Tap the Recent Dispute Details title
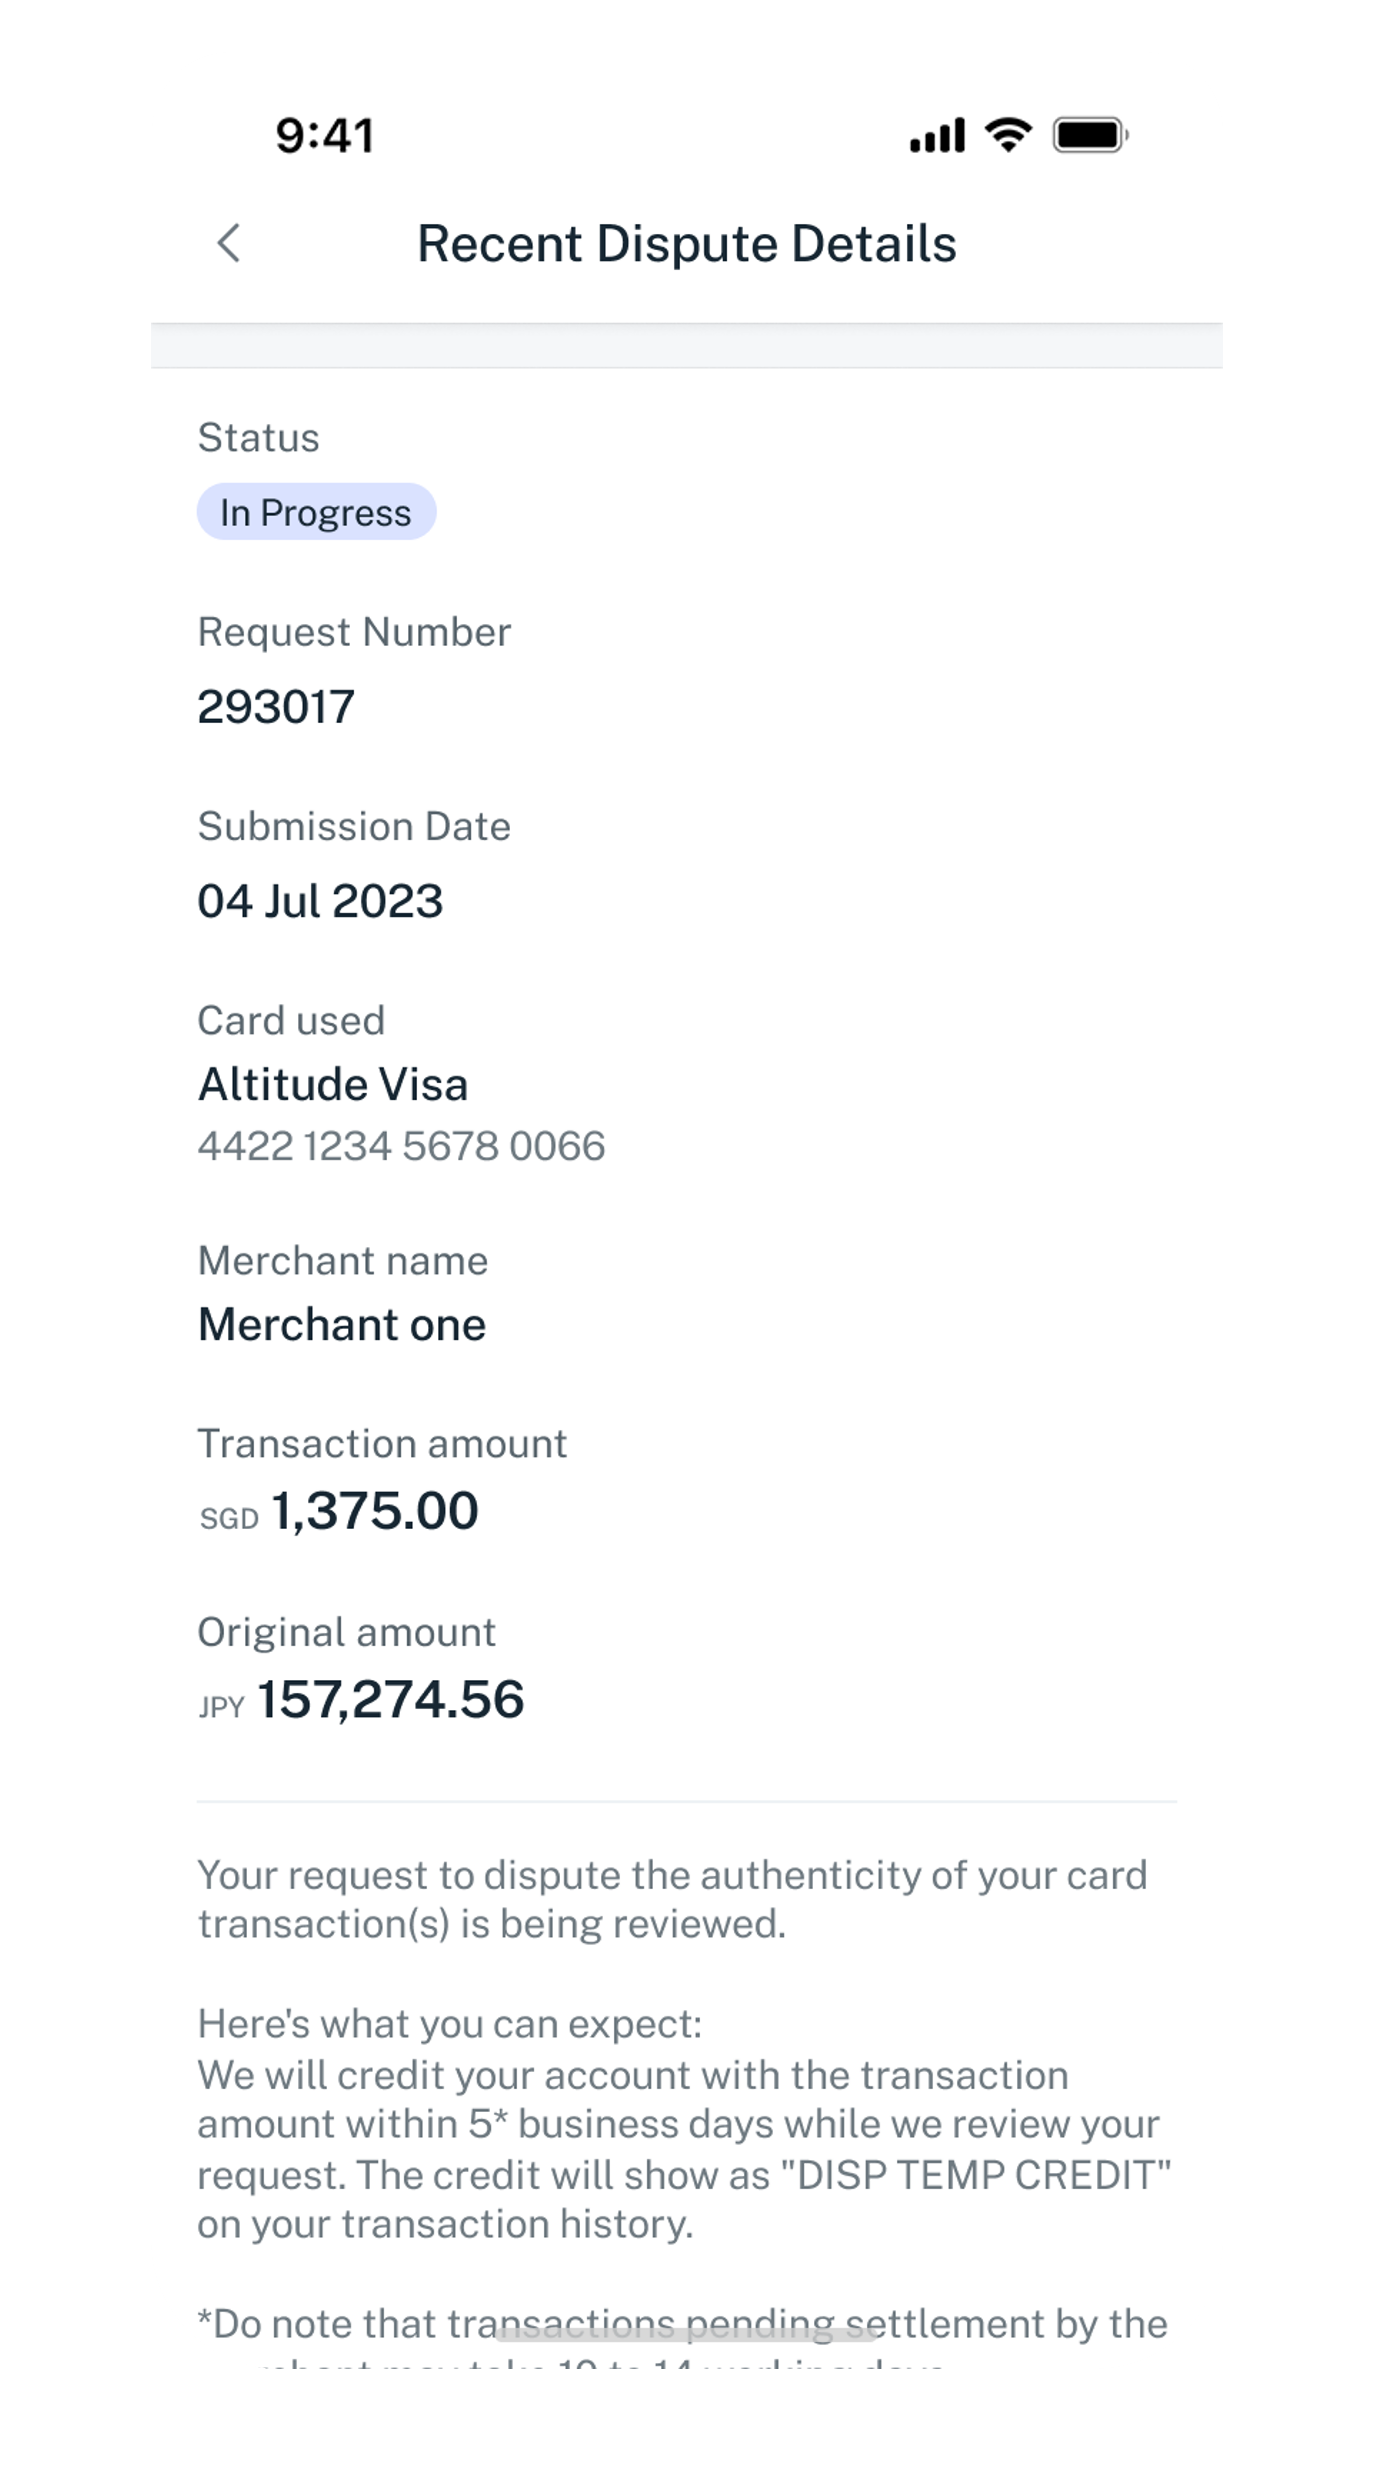 click(x=687, y=244)
